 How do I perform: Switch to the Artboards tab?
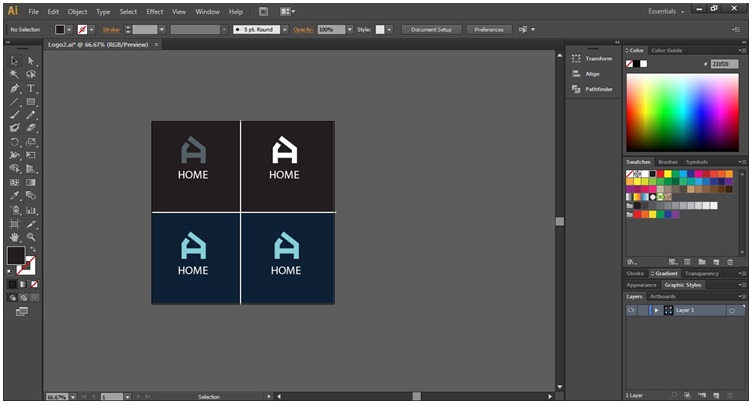663,296
